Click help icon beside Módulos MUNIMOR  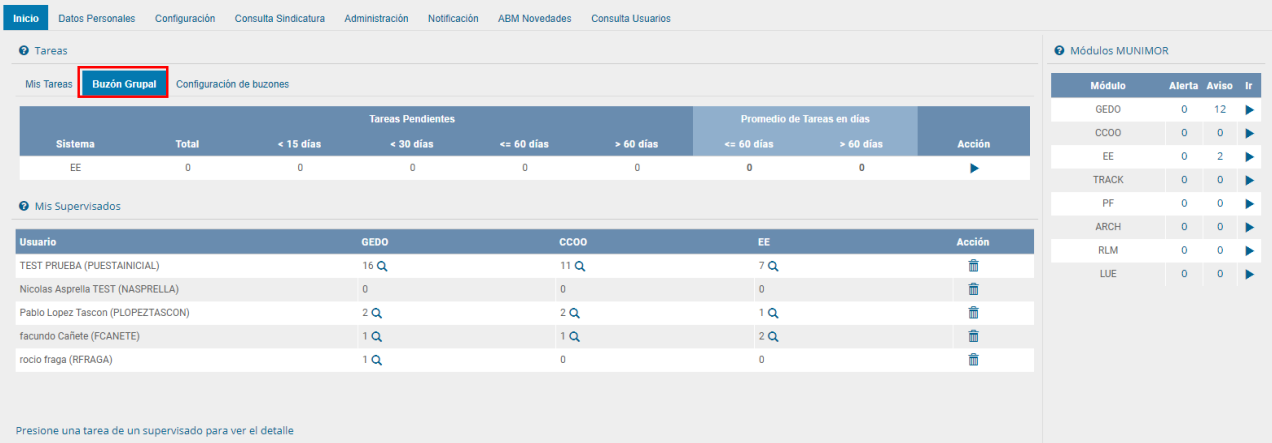pos(1059,50)
